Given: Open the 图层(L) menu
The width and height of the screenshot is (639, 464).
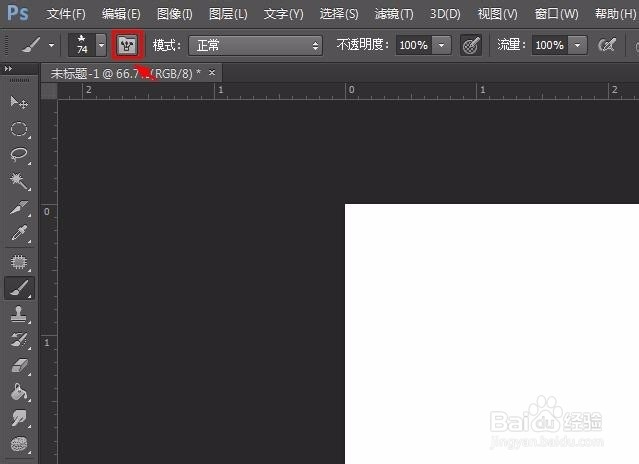Looking at the screenshot, I should [228, 14].
